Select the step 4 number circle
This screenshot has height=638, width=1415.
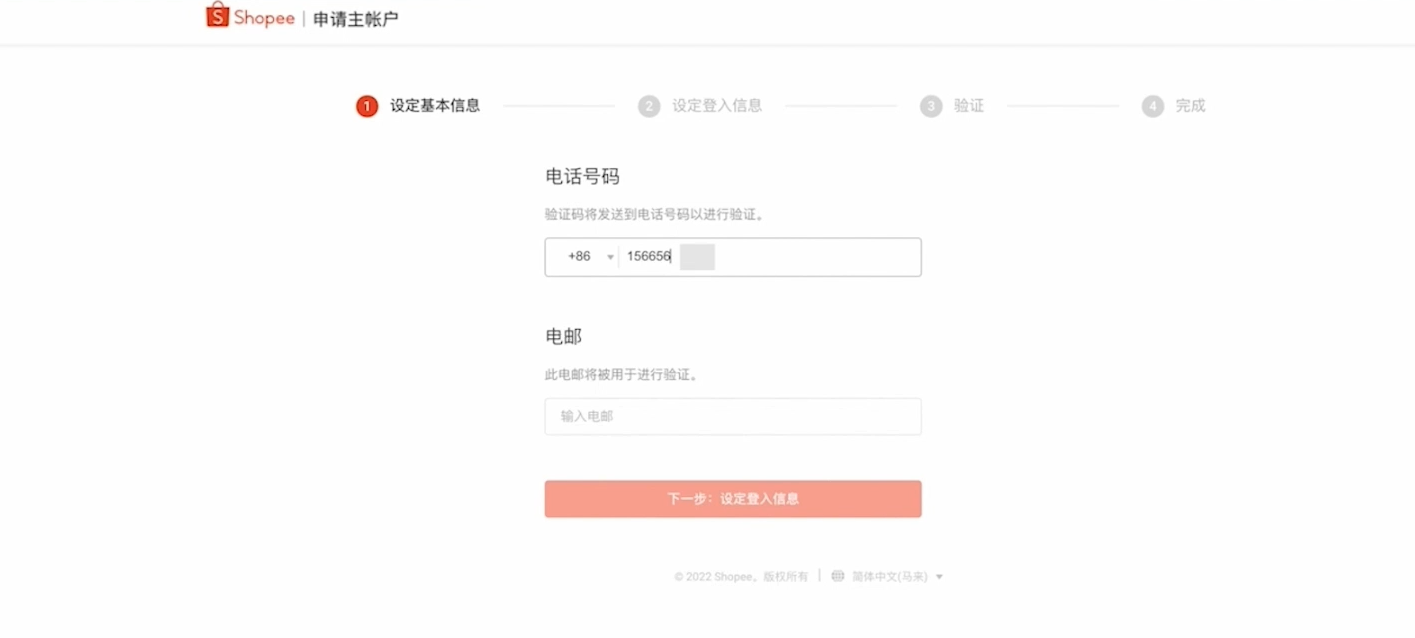(1153, 106)
